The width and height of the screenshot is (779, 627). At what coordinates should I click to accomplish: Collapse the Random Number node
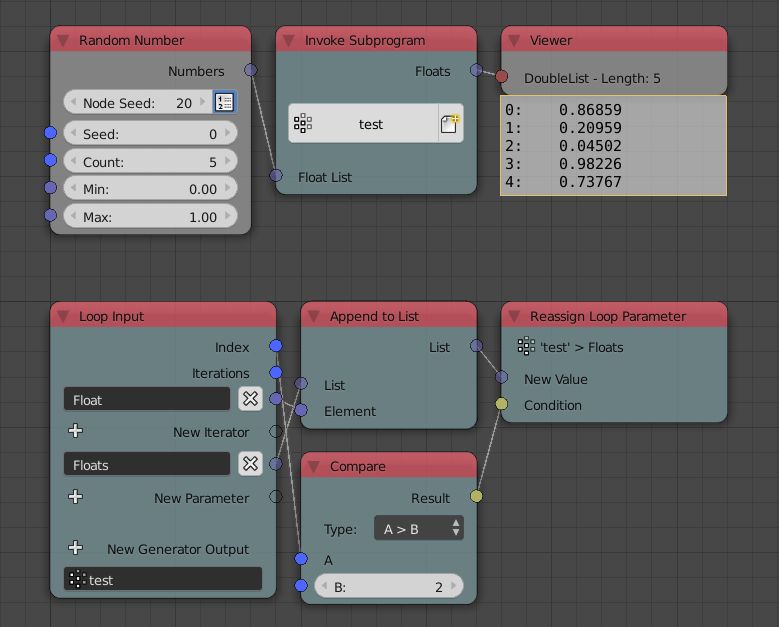pyautogui.click(x=63, y=40)
